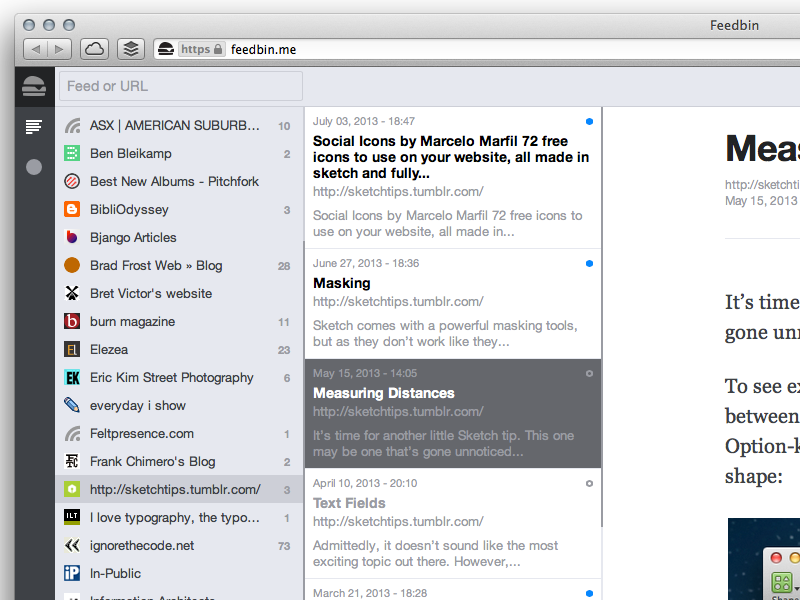Open the iCloud tabs button
The image size is (800, 600).
[93, 49]
